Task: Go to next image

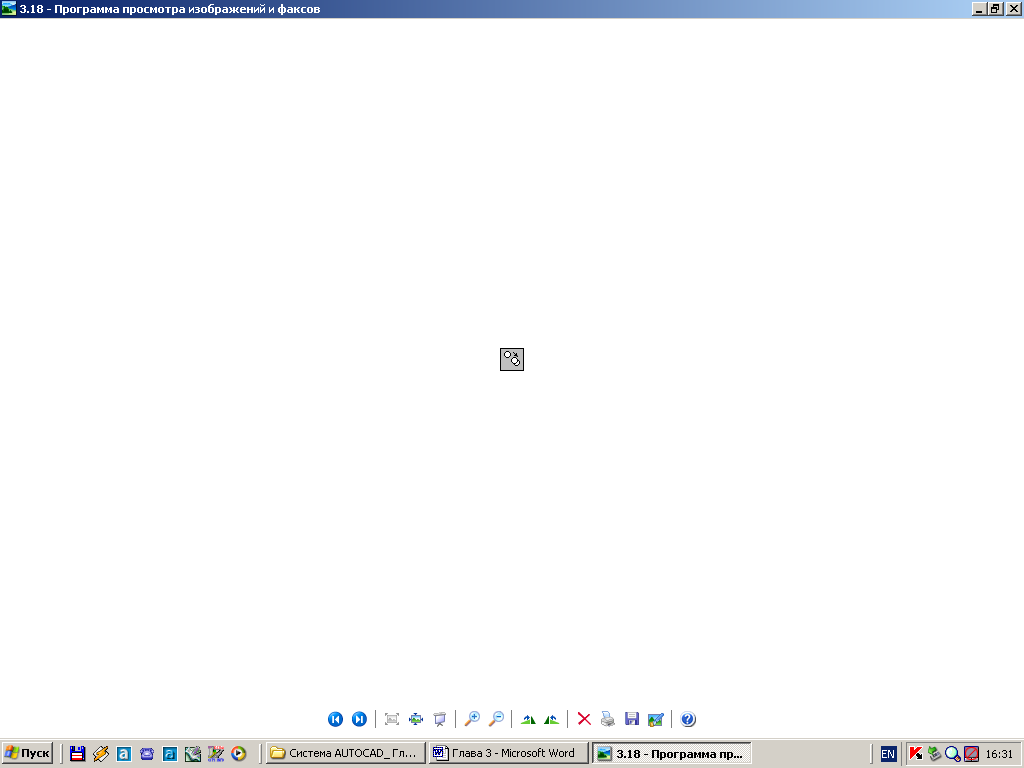Action: point(359,719)
